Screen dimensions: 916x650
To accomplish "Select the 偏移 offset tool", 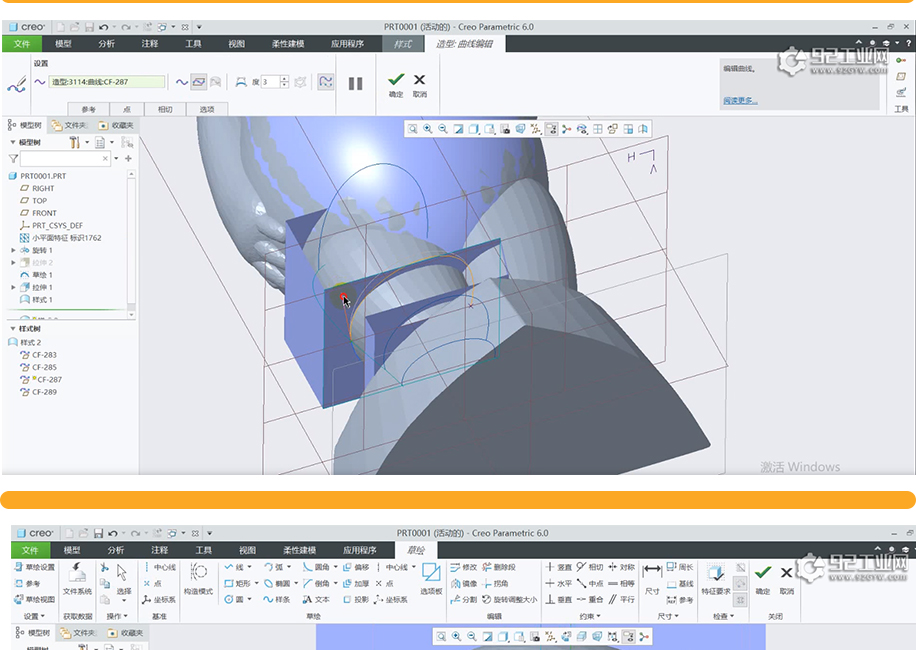I will [356, 567].
